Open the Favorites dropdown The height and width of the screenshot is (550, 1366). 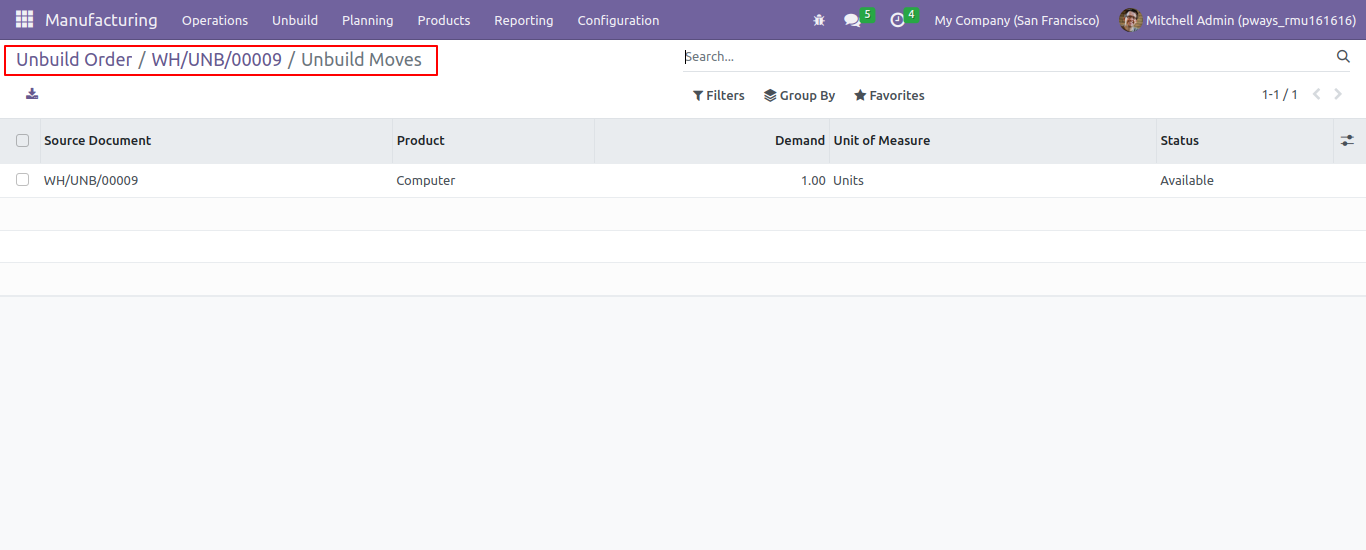(x=889, y=96)
